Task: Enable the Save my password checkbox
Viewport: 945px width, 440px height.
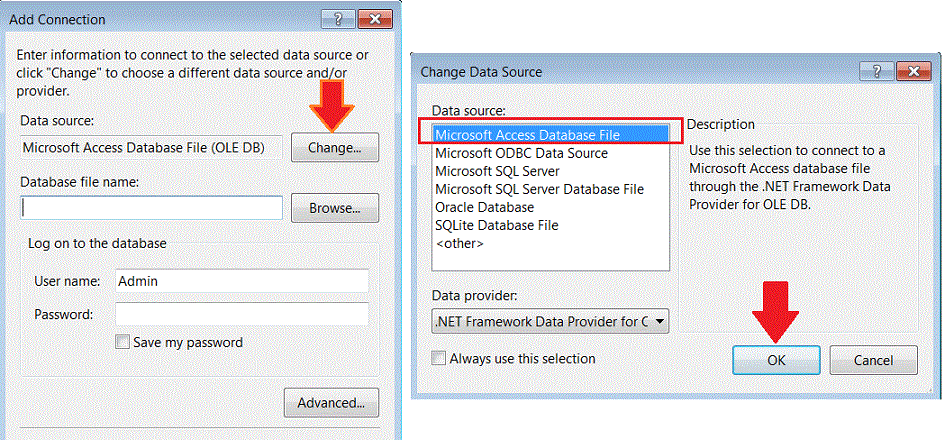Action: 122,342
